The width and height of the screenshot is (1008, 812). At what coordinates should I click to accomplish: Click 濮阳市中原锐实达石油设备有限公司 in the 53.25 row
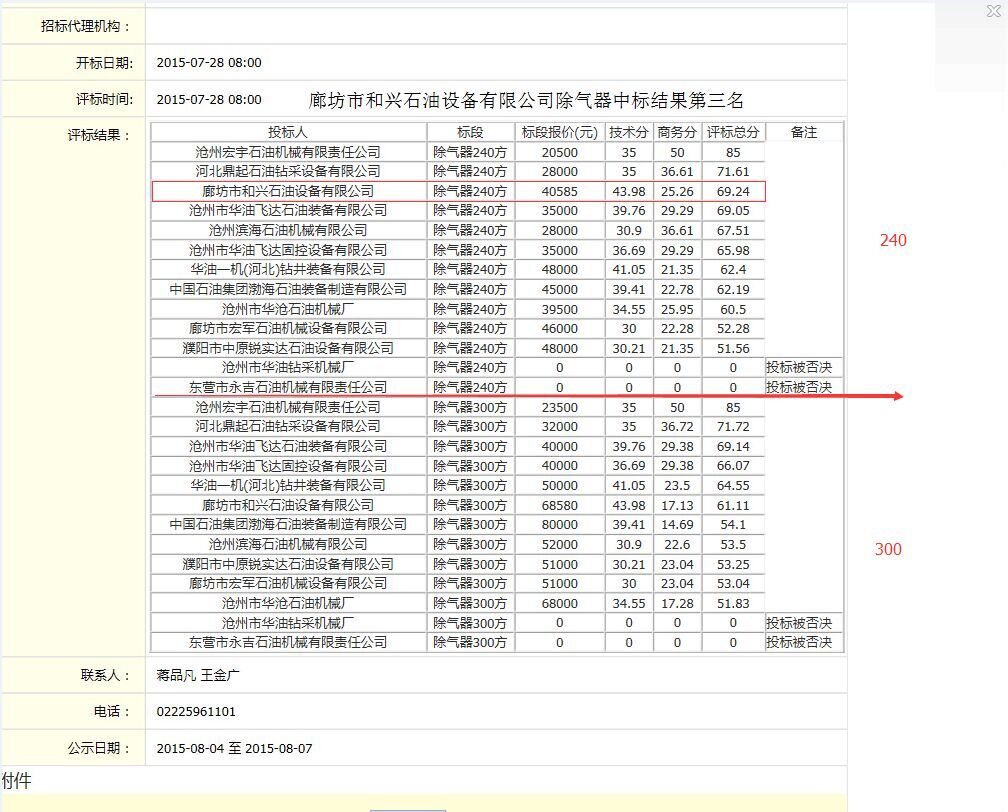coord(288,564)
